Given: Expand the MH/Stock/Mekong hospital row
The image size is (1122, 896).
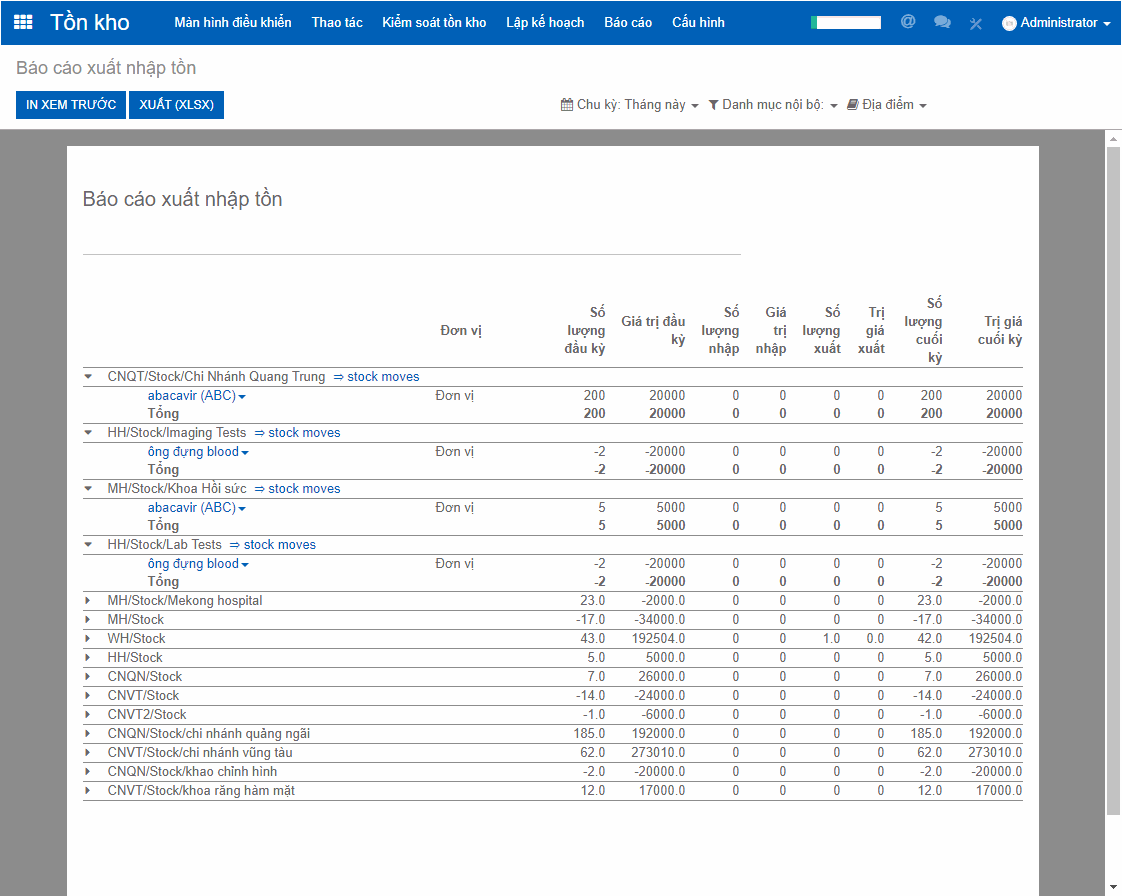Looking at the screenshot, I should point(88,601).
